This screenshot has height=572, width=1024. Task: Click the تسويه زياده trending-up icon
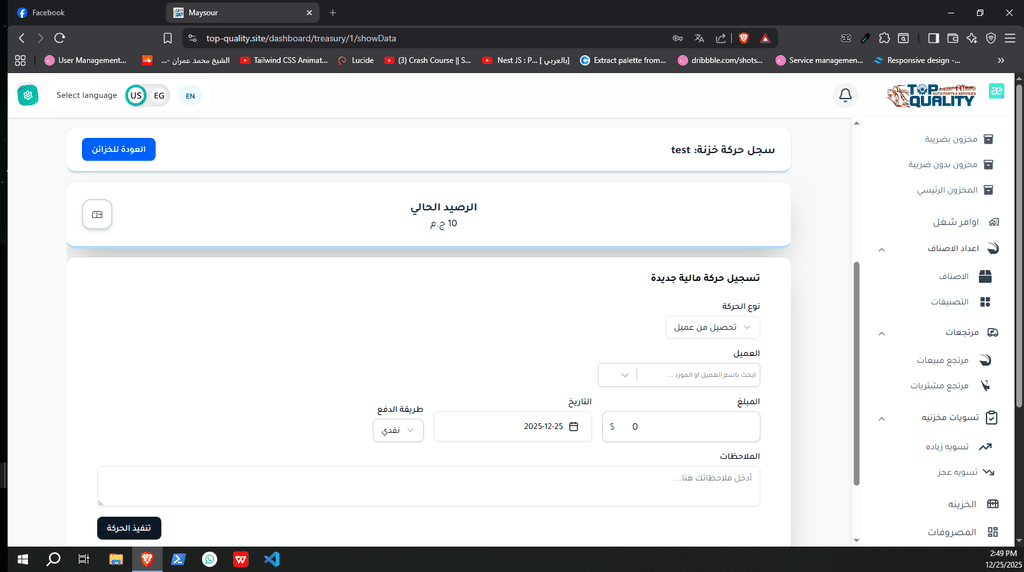[x=985, y=447]
